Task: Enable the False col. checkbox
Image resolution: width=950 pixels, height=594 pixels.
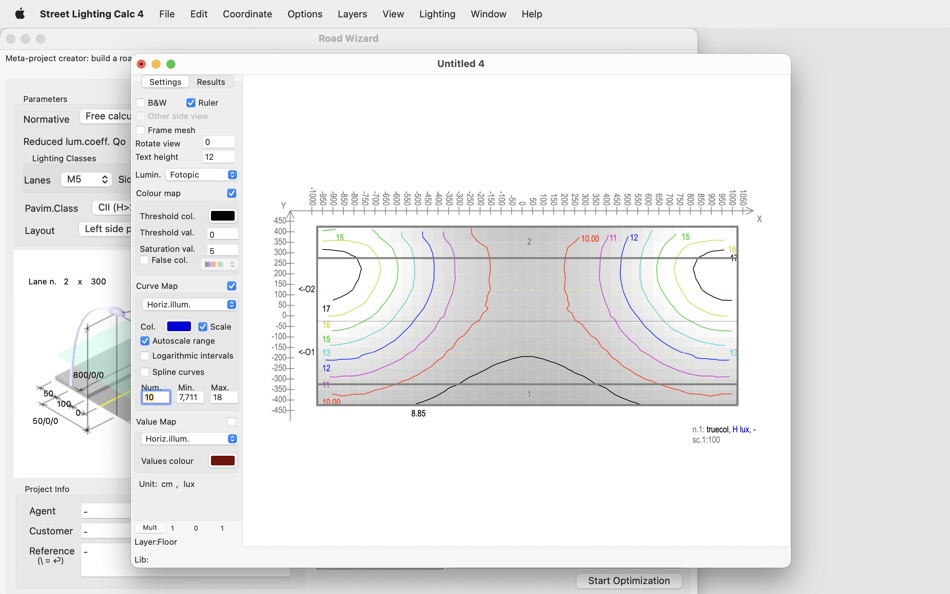Action: point(144,260)
